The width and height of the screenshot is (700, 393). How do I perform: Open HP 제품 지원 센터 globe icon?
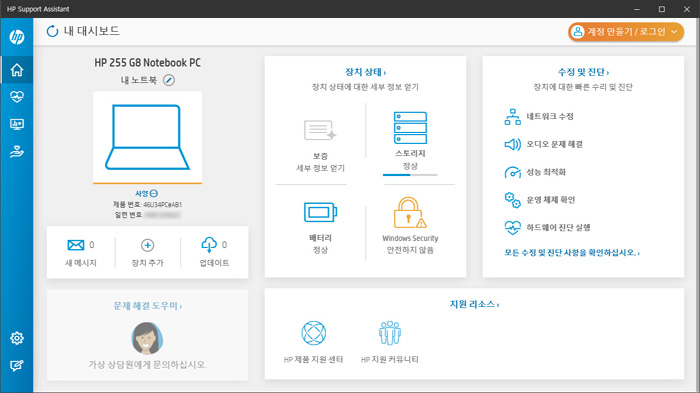(313, 333)
